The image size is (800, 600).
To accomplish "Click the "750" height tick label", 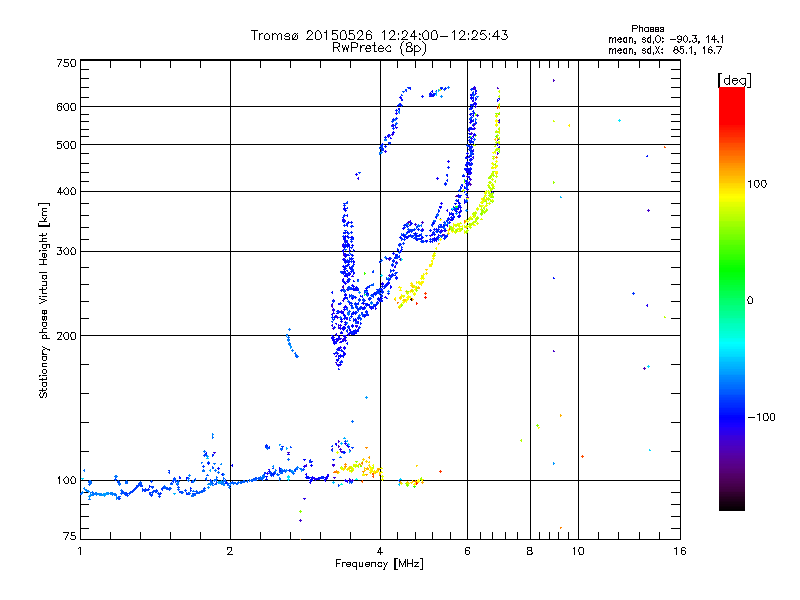I will click(66, 63).
